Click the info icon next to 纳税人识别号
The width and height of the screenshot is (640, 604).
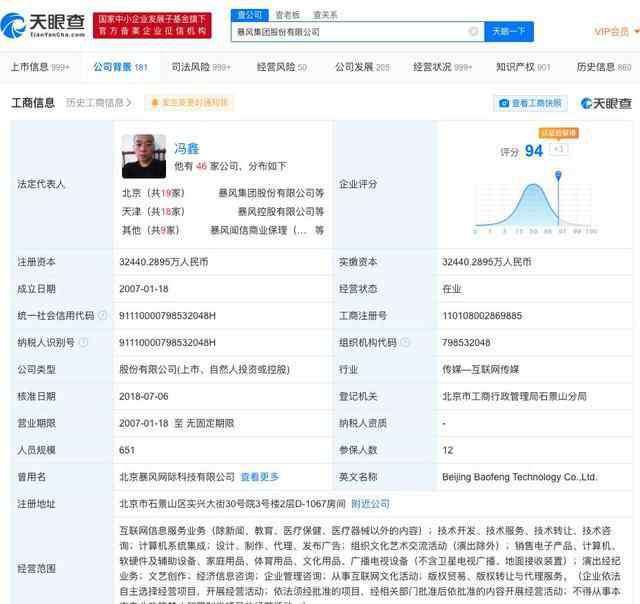click(x=83, y=342)
